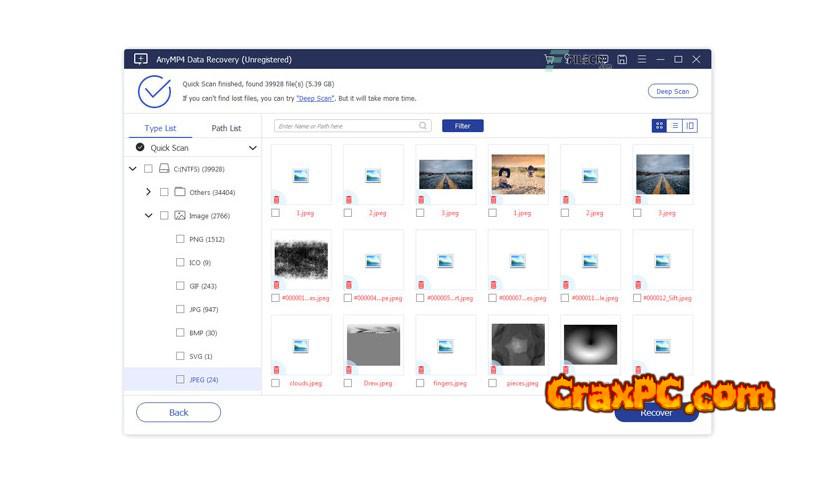The width and height of the screenshot is (836, 484).
Task: Collapse the Quick Scan section chevron
Action: 252,148
